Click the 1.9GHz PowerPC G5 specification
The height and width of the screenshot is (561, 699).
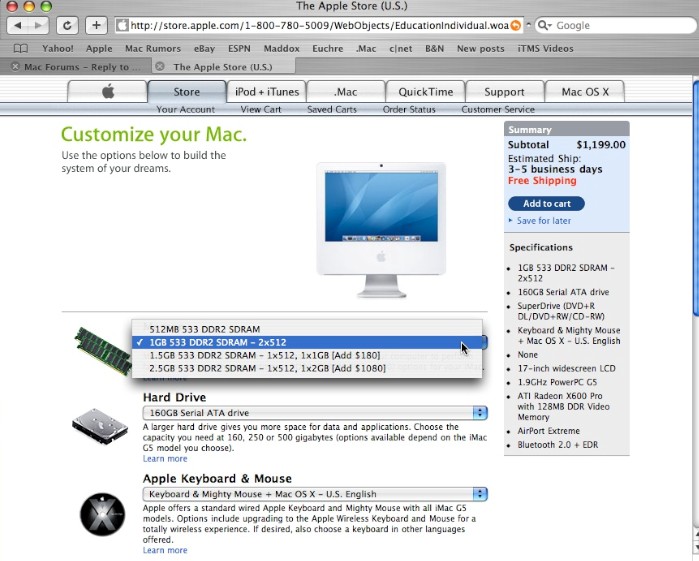(x=557, y=382)
